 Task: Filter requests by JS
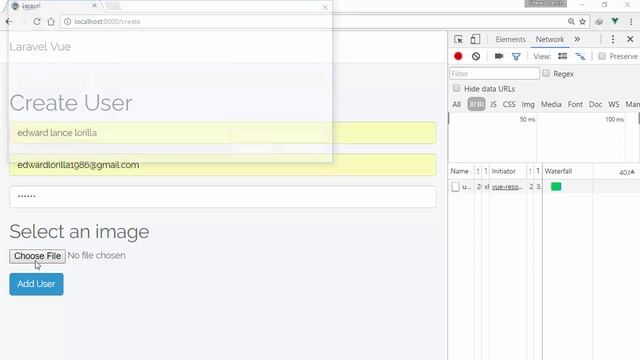pos(493,104)
